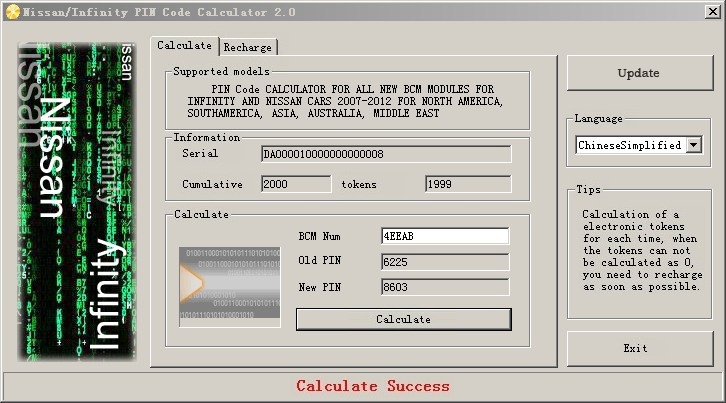Click the Tips recharge advice text
The image size is (726, 403).
642,250
